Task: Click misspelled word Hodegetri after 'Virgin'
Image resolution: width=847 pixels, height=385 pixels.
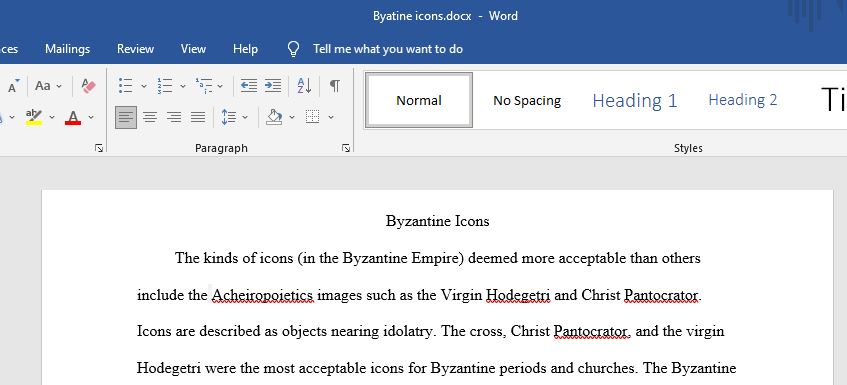Action: 518,296
